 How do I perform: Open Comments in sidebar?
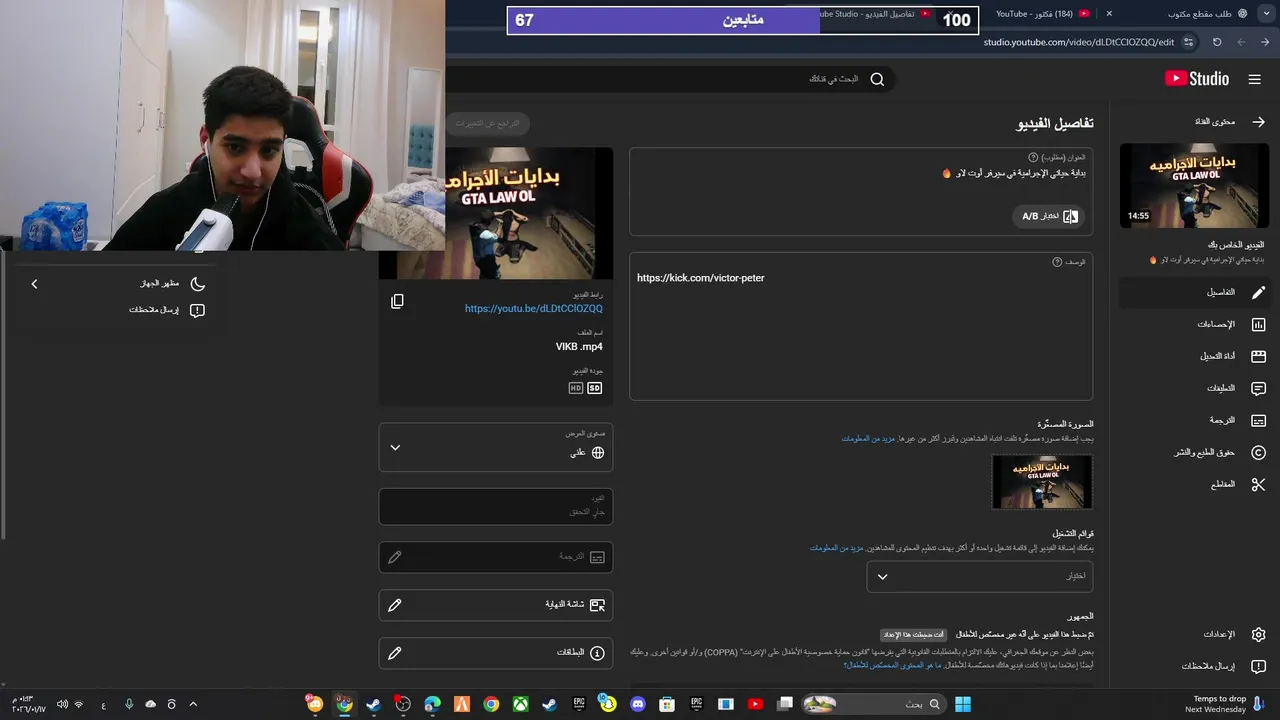[x=1193, y=388]
